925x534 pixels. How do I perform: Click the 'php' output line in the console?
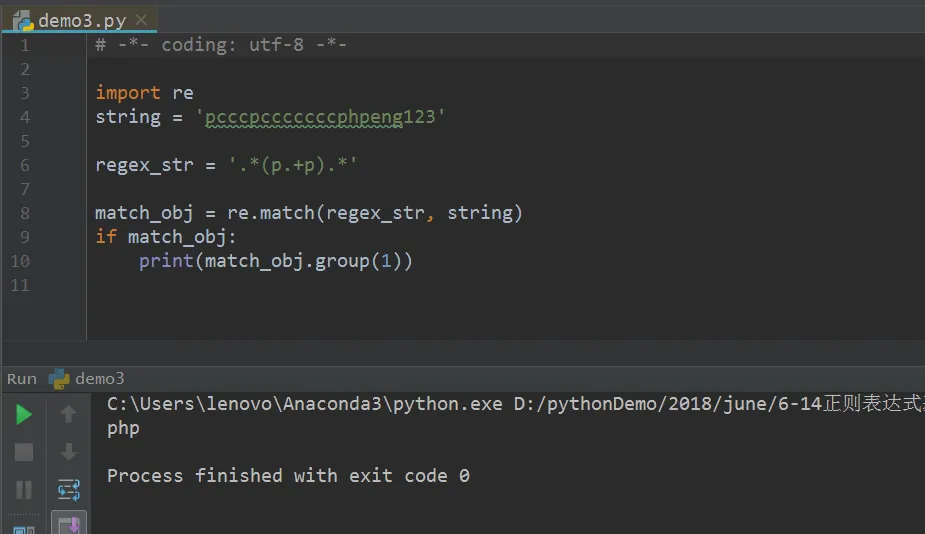(x=123, y=429)
